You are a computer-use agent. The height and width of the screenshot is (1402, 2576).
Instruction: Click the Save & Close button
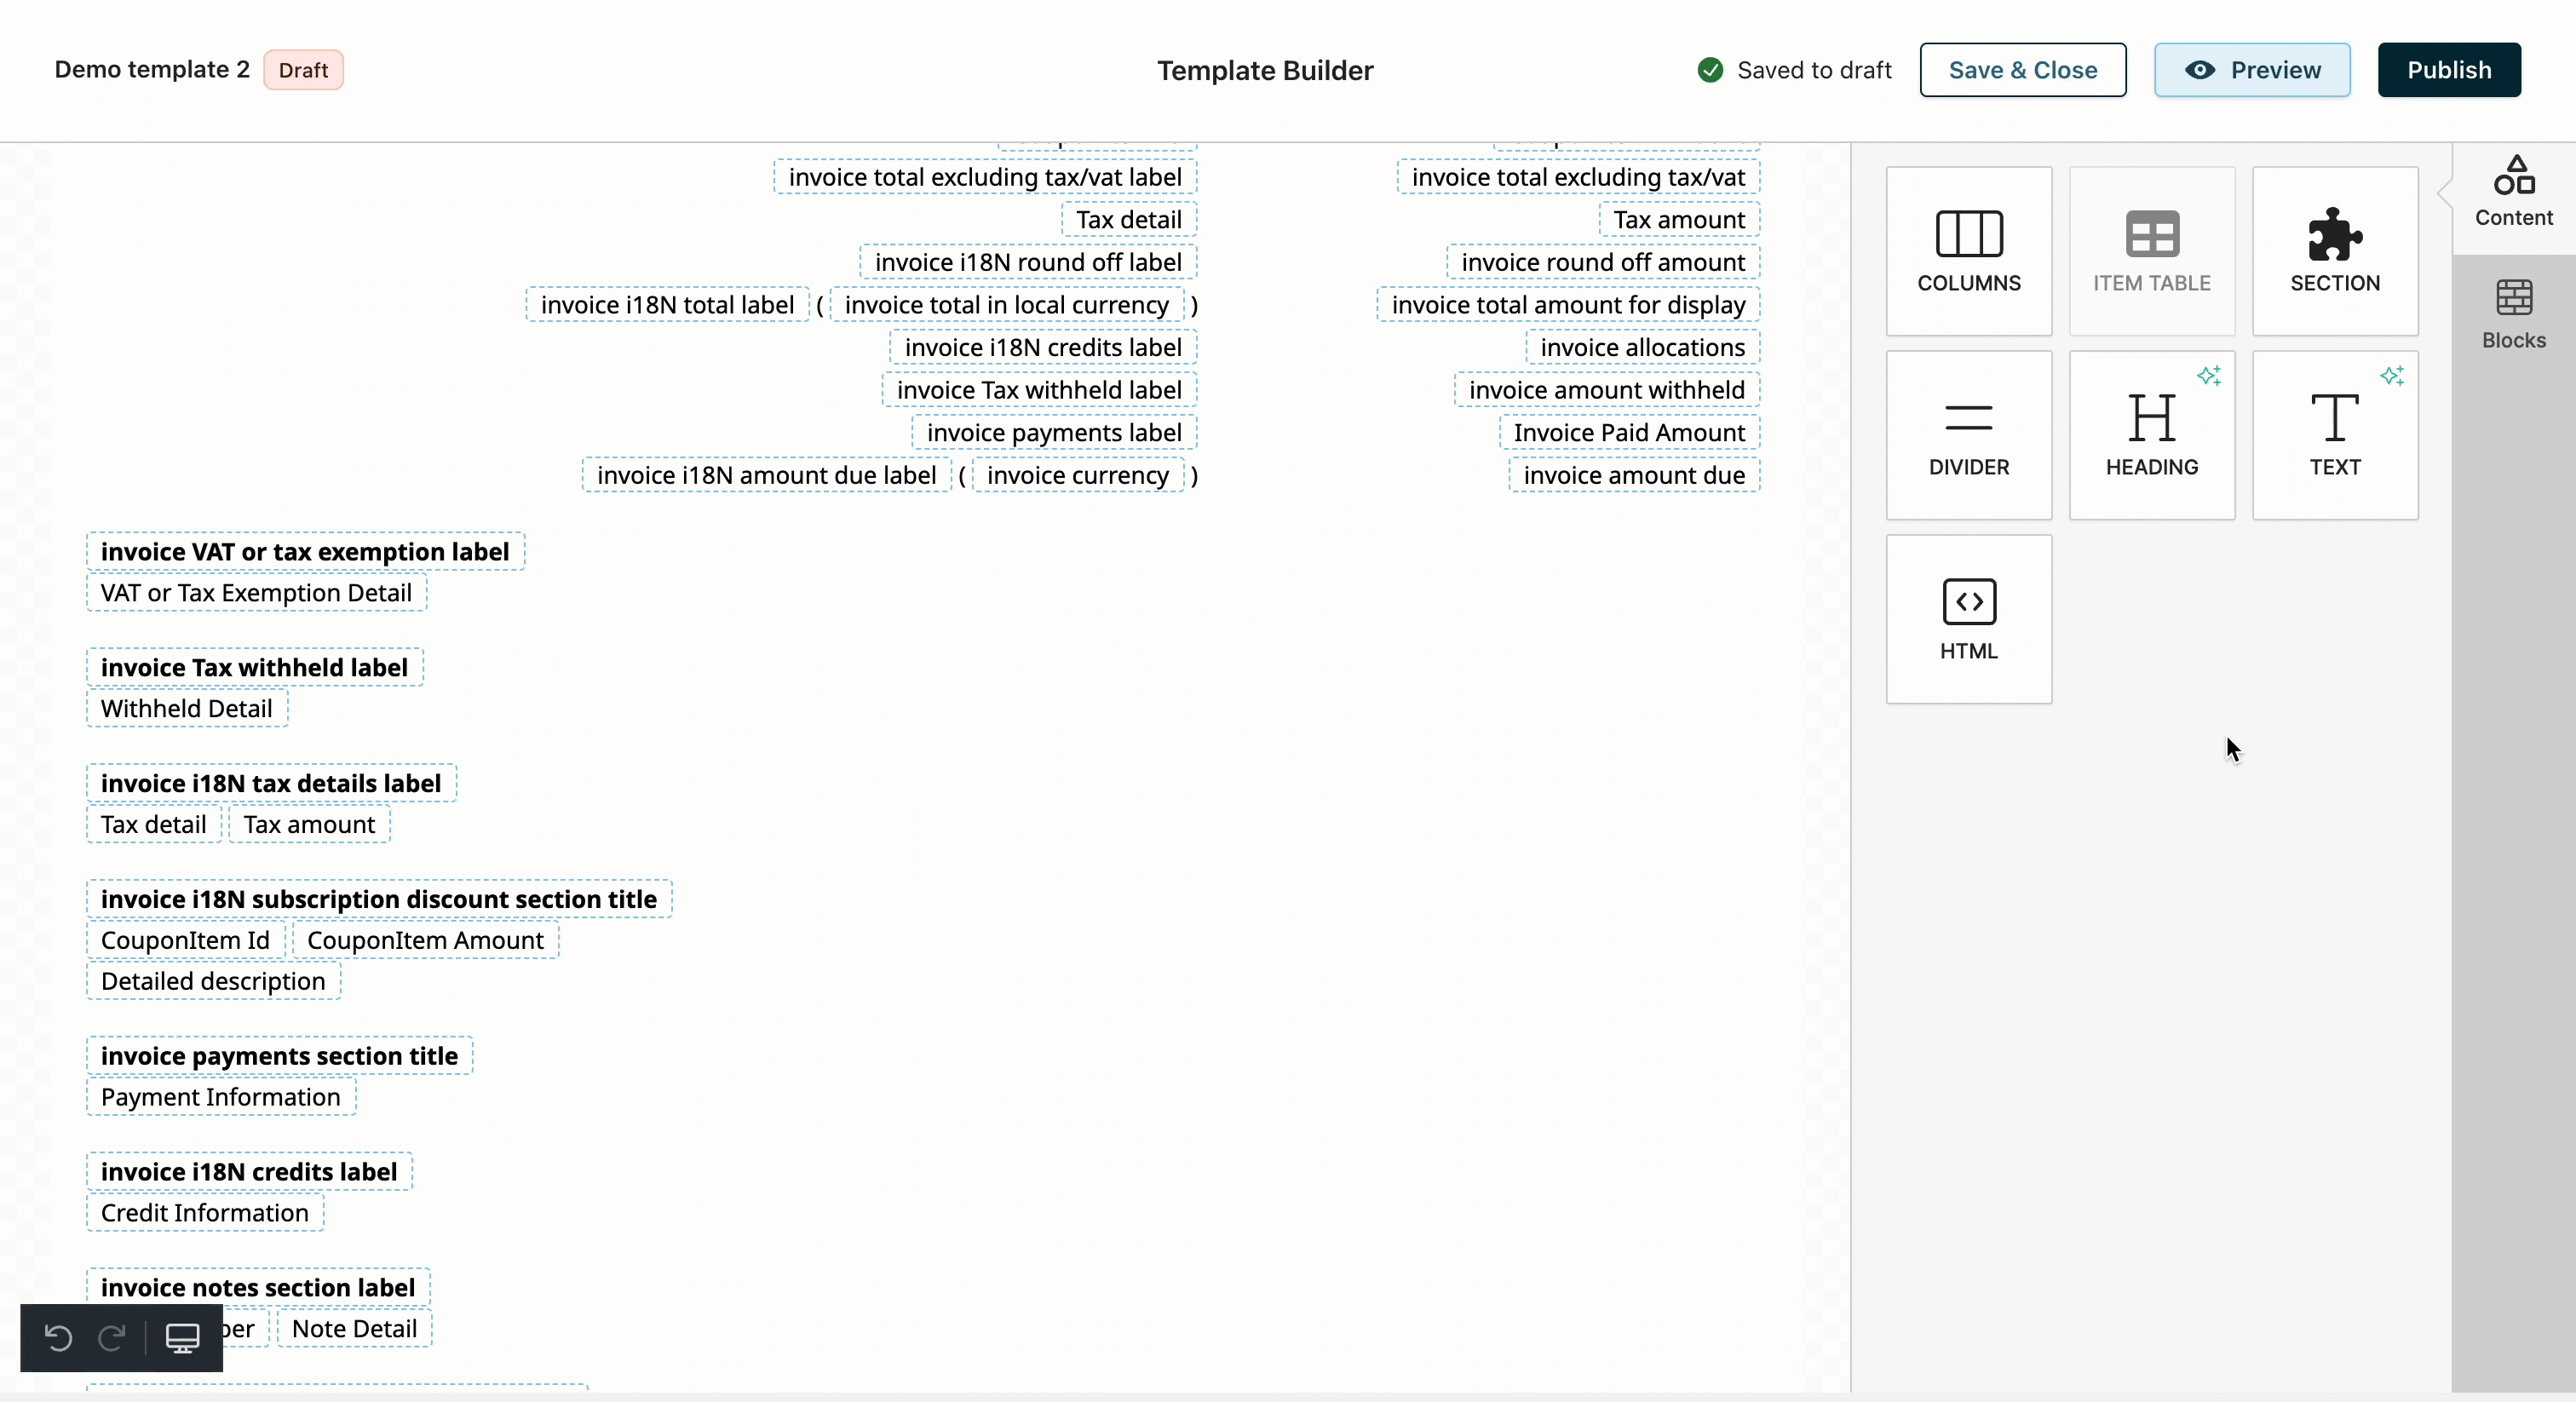click(x=2022, y=70)
